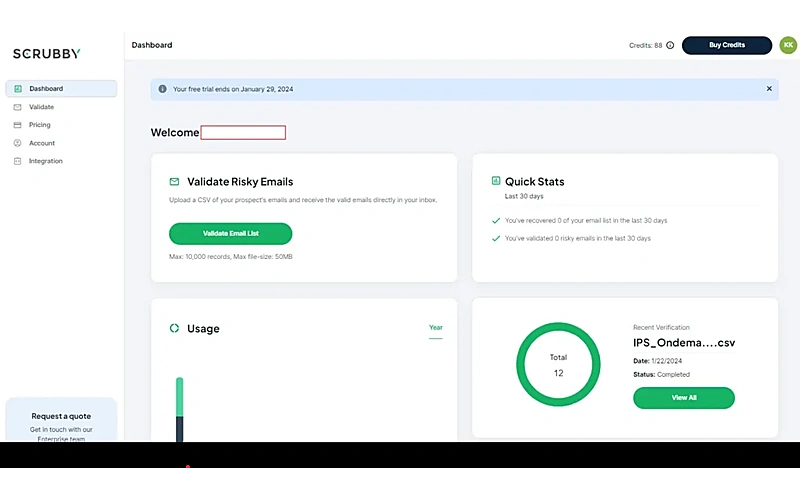Image resolution: width=800 pixels, height=500 pixels.
Task: Click the Date: 1/22/2024 text
Action: pos(657,361)
